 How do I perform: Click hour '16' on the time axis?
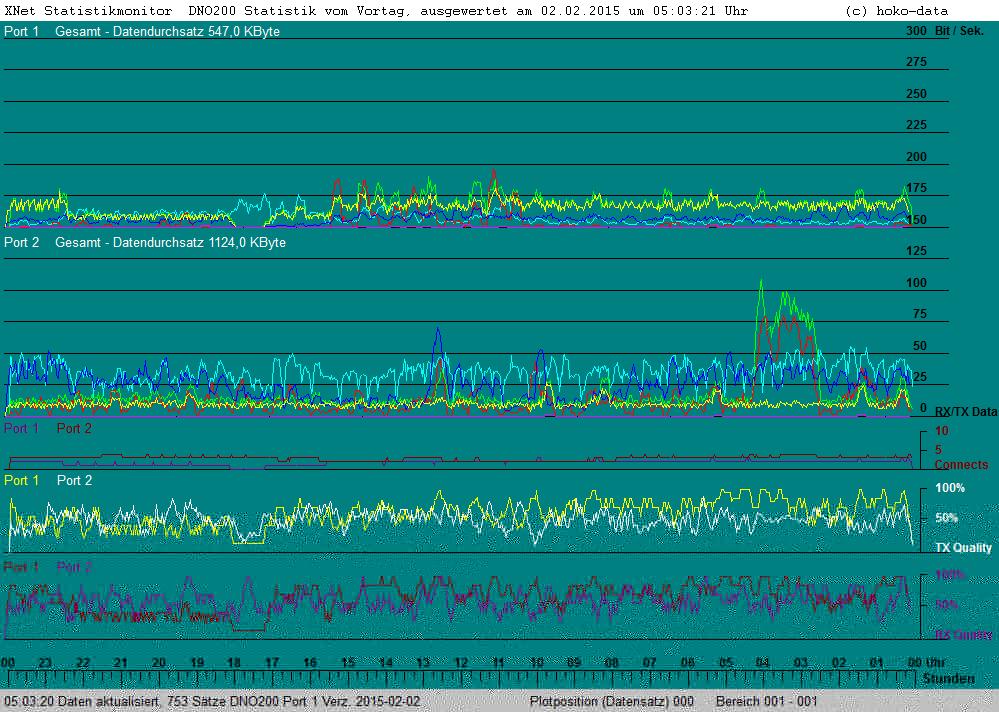point(310,662)
